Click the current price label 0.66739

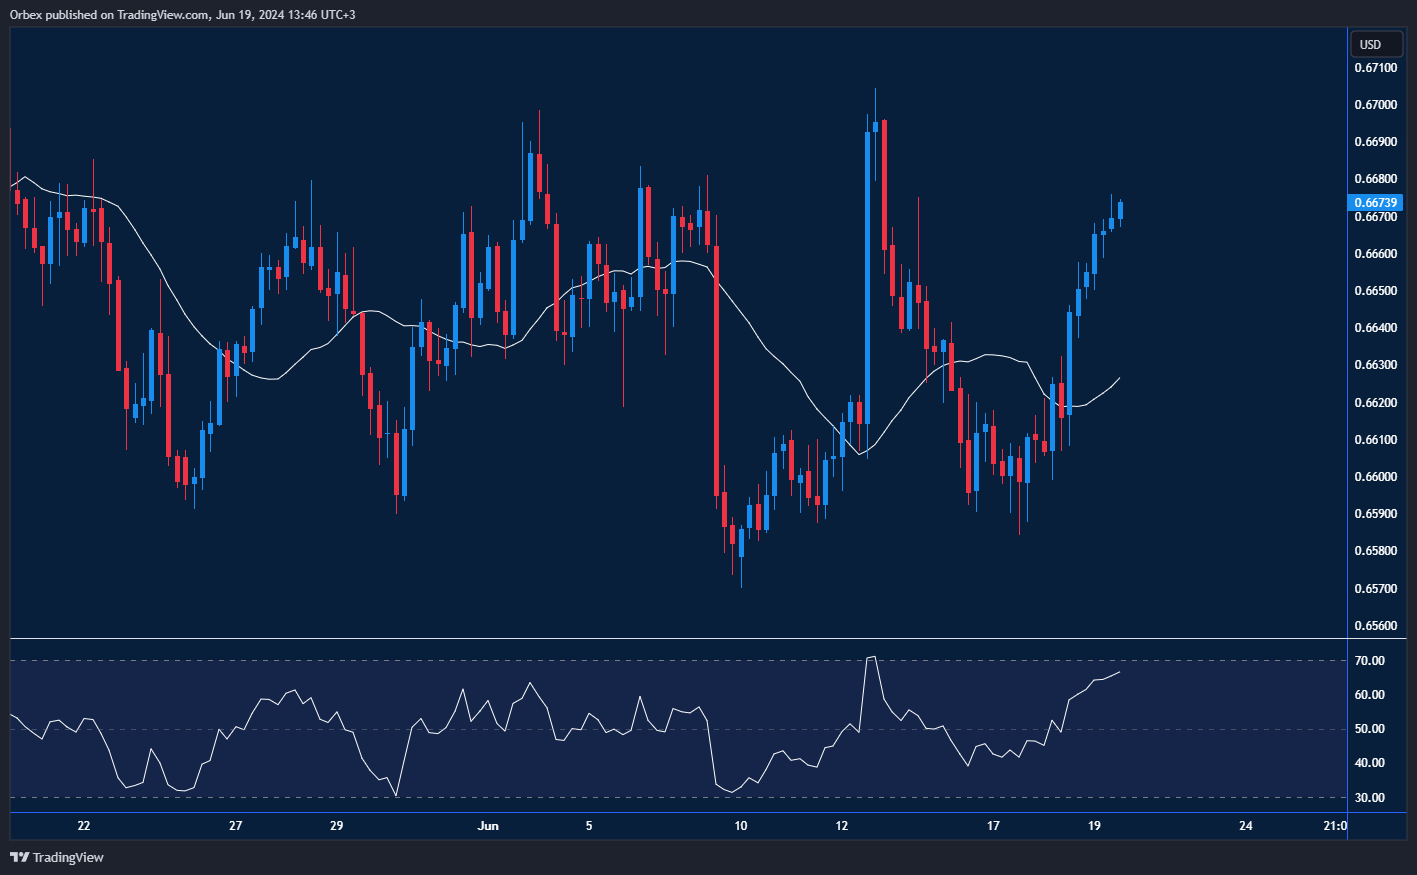[1376, 202]
